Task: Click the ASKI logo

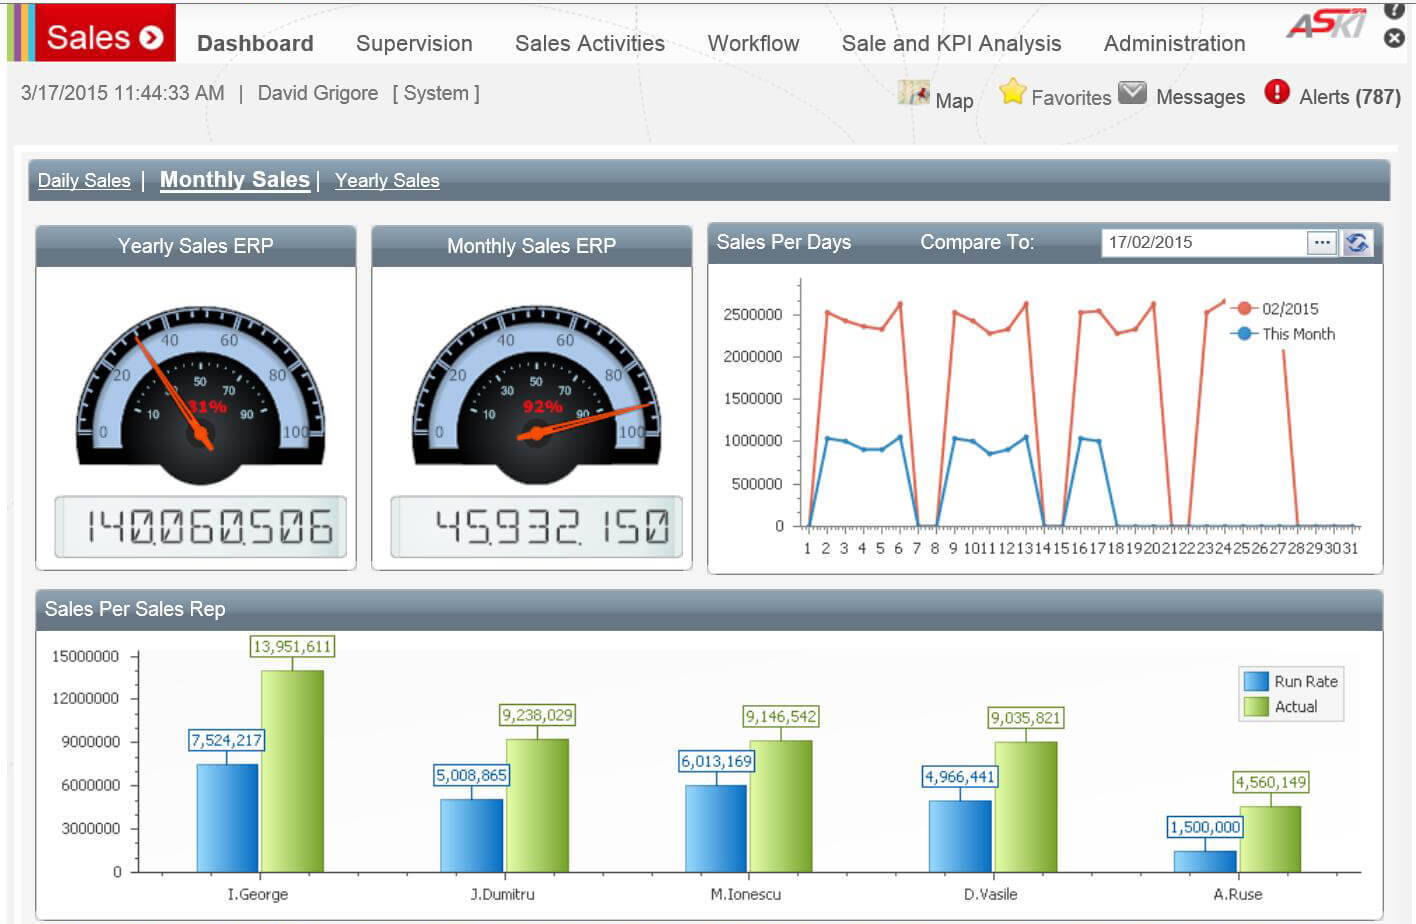Action: 1325,24
